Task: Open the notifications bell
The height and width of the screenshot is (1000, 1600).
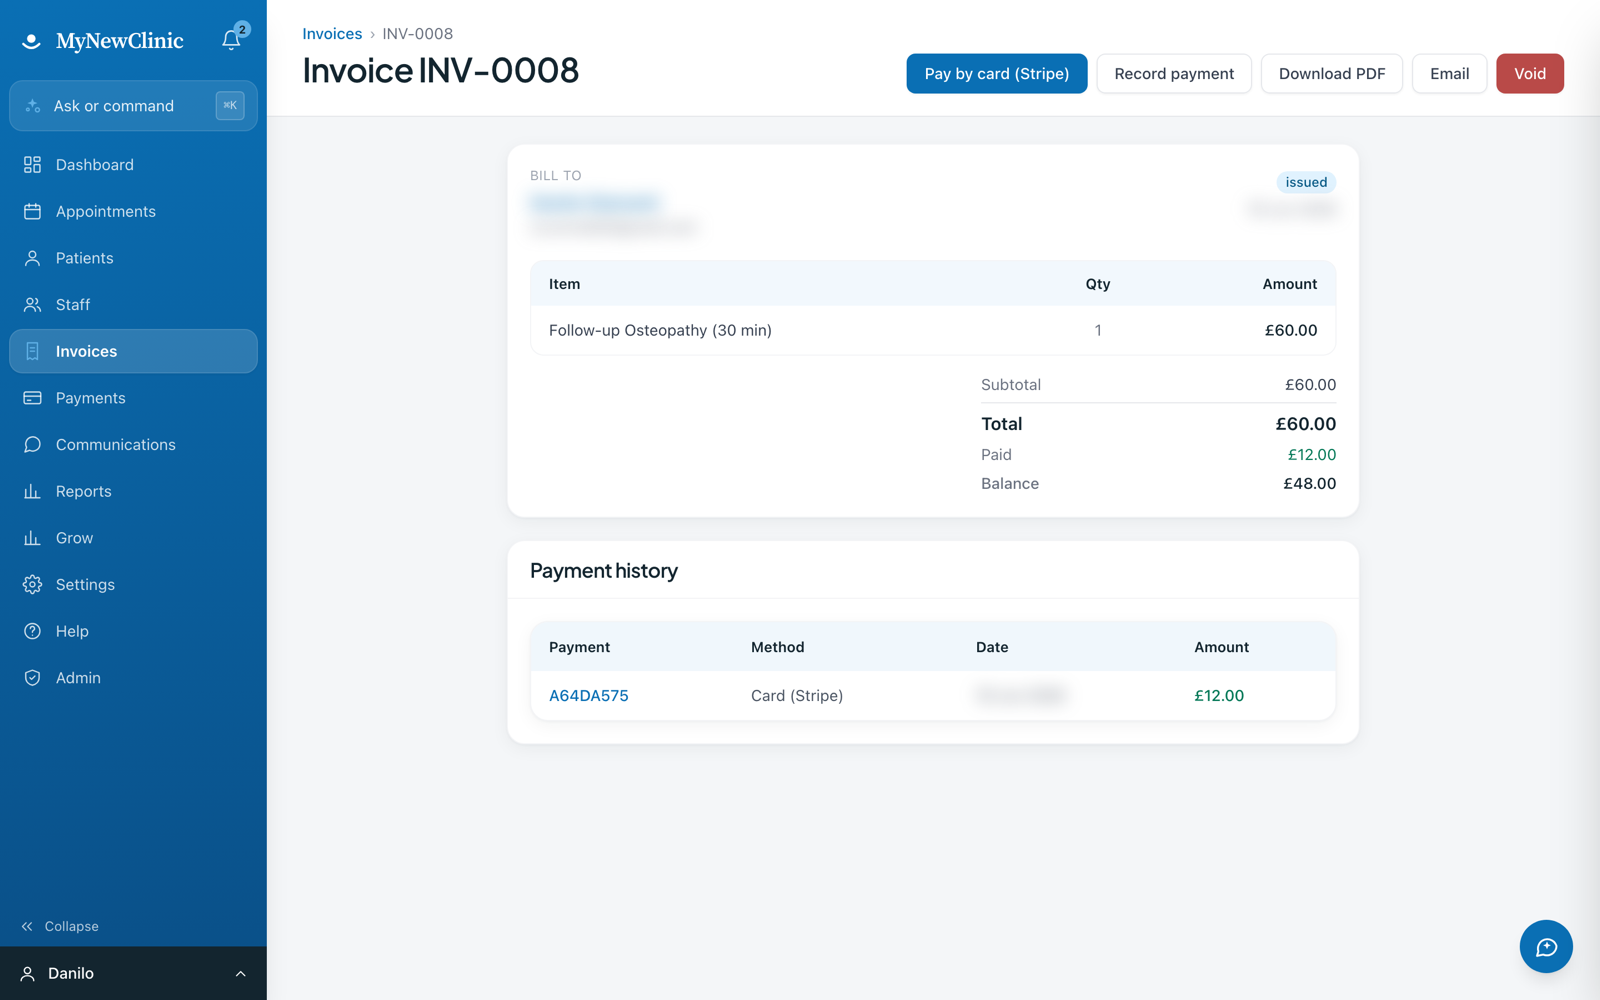Action: [x=231, y=40]
